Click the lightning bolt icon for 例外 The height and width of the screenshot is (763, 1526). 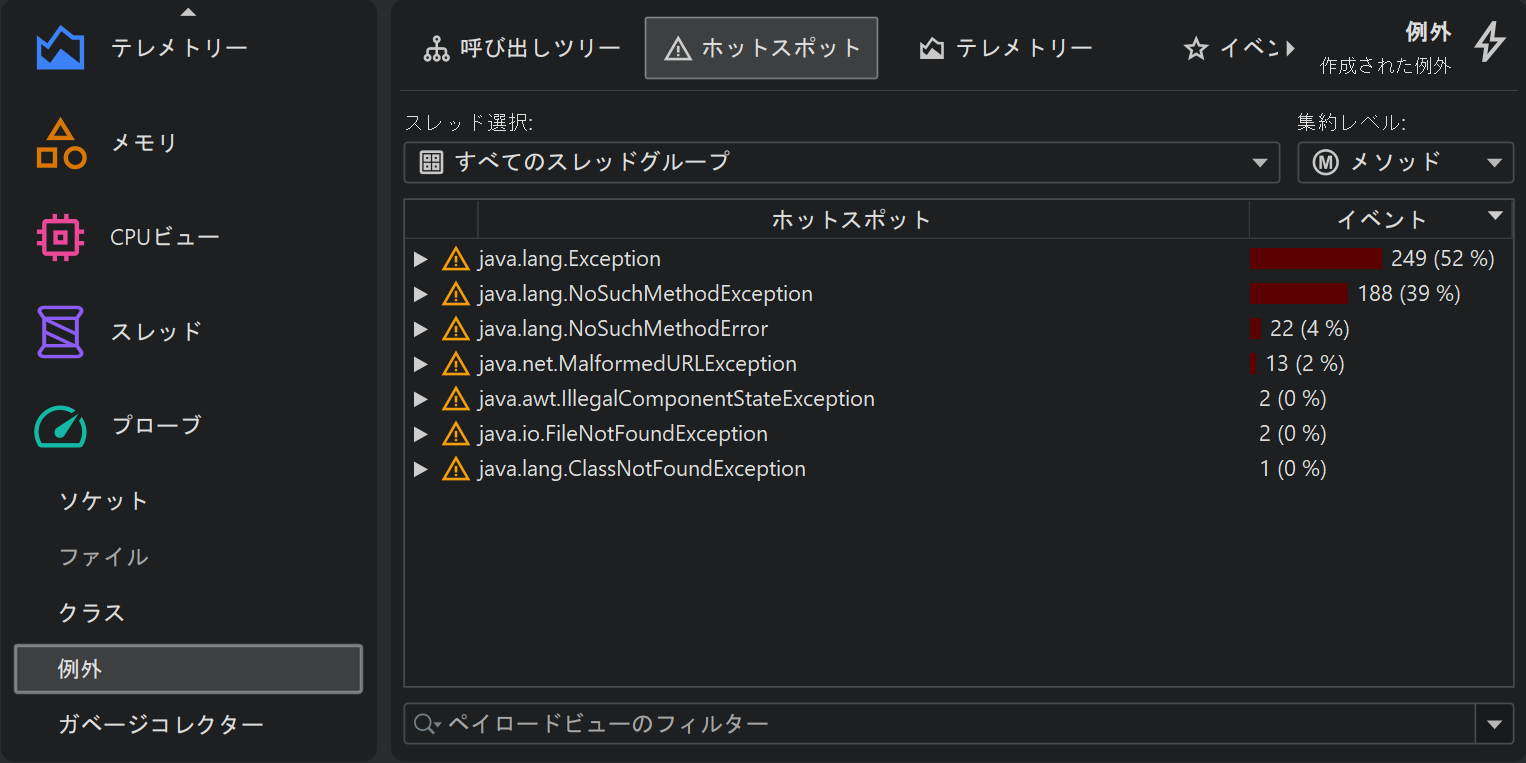point(1490,43)
